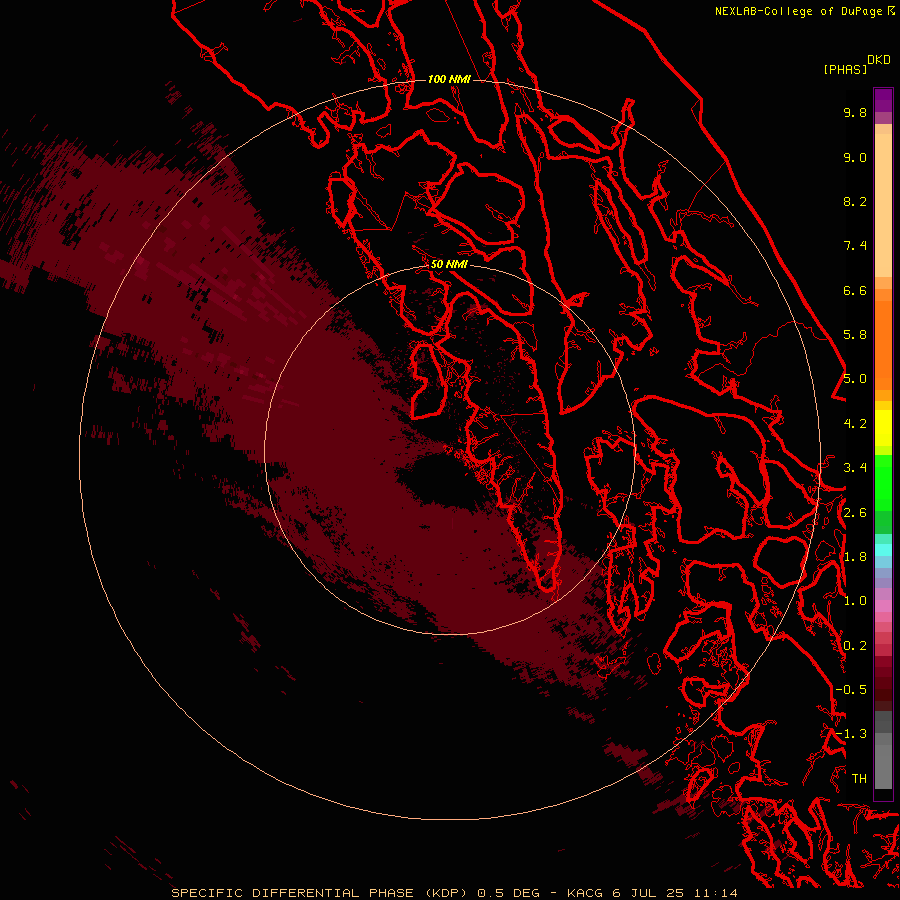Click the -1.3 scale value

pos(851,734)
